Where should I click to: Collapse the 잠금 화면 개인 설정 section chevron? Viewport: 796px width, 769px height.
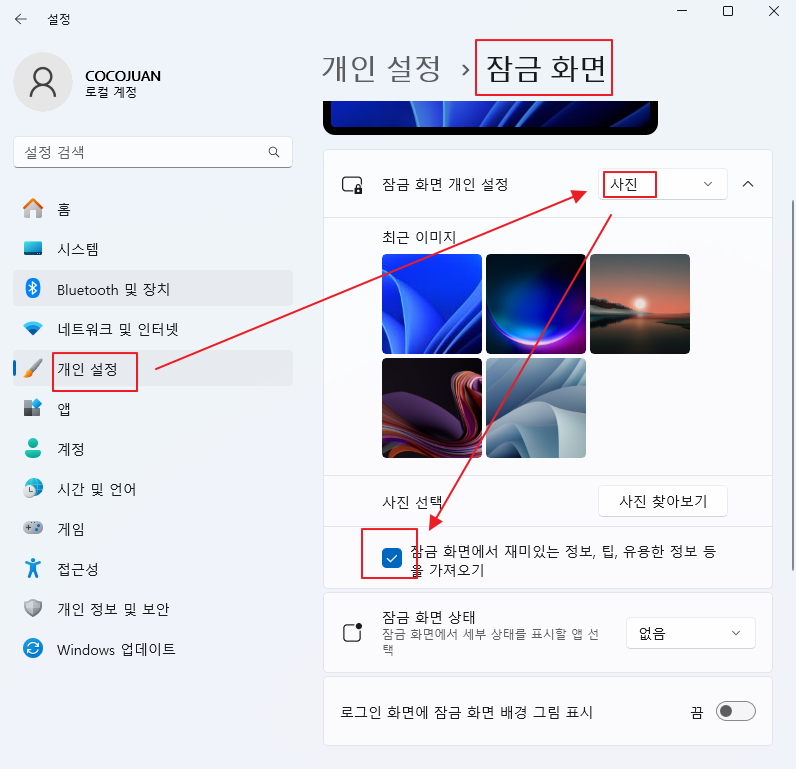pos(748,184)
